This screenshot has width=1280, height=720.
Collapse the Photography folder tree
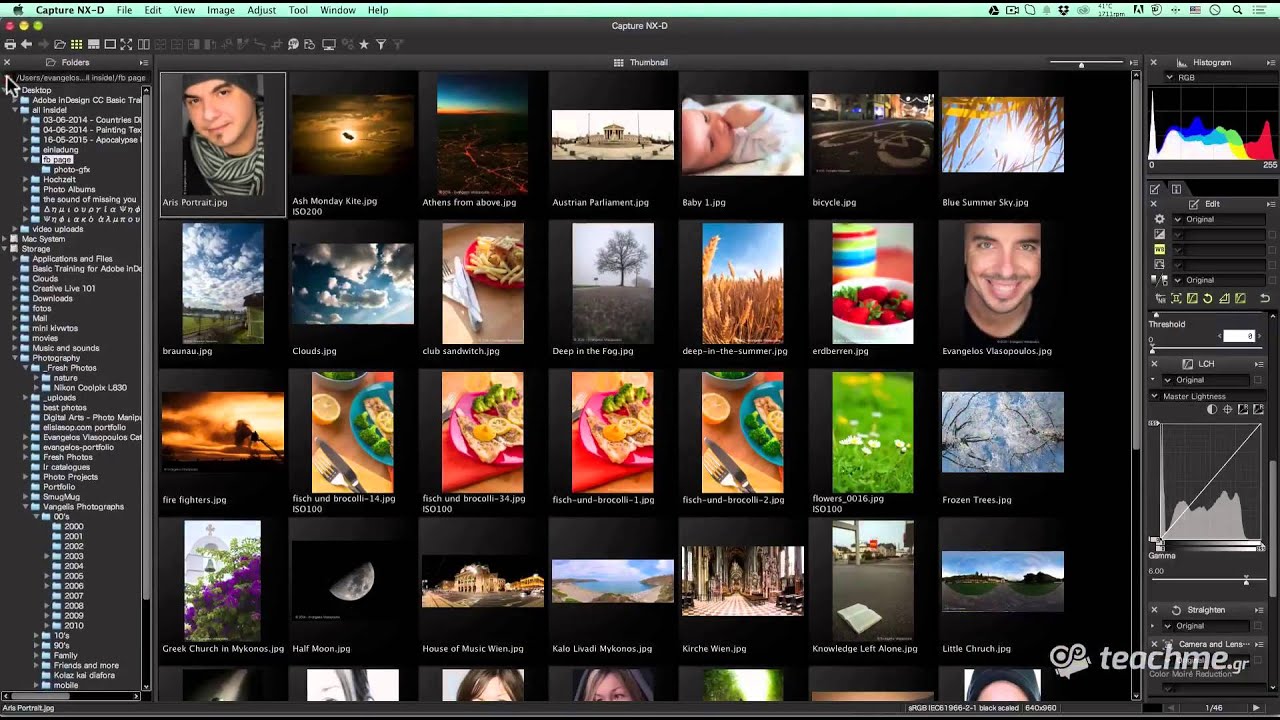(x=16, y=358)
